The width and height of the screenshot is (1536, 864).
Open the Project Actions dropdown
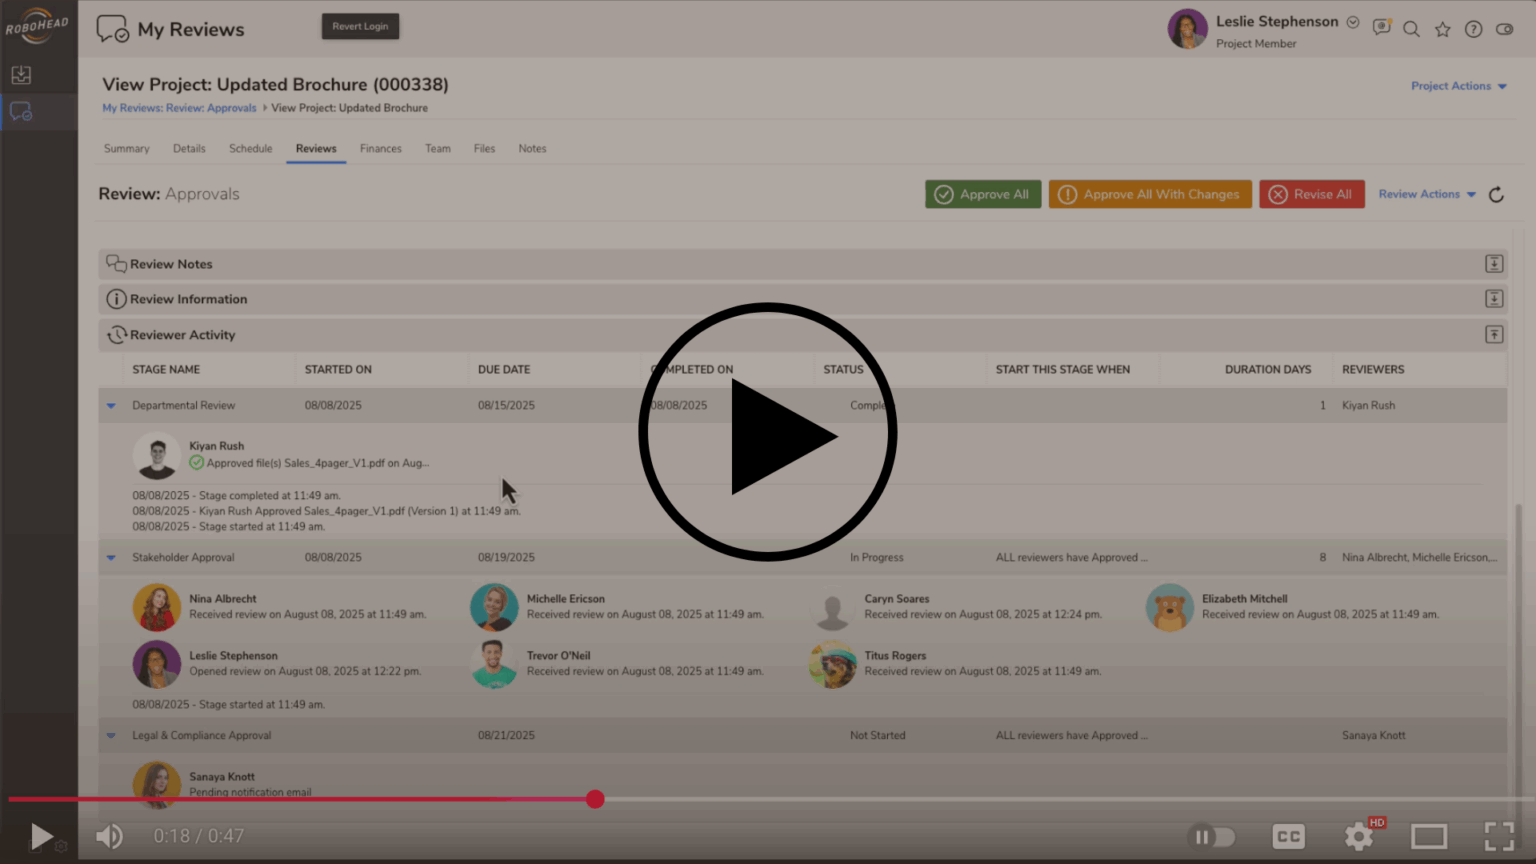(1458, 86)
